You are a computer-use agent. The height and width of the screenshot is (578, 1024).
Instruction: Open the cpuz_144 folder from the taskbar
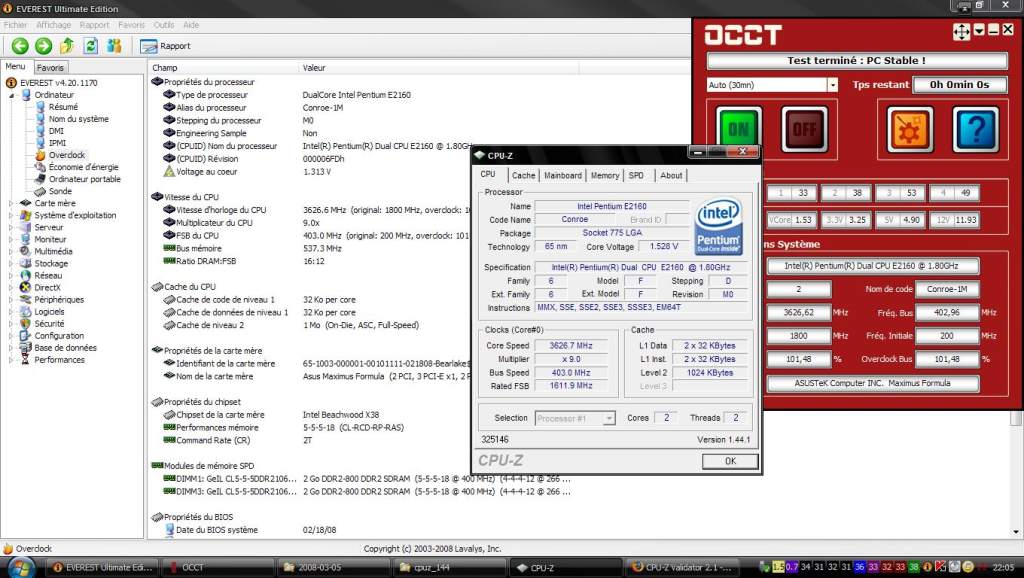tap(449, 568)
